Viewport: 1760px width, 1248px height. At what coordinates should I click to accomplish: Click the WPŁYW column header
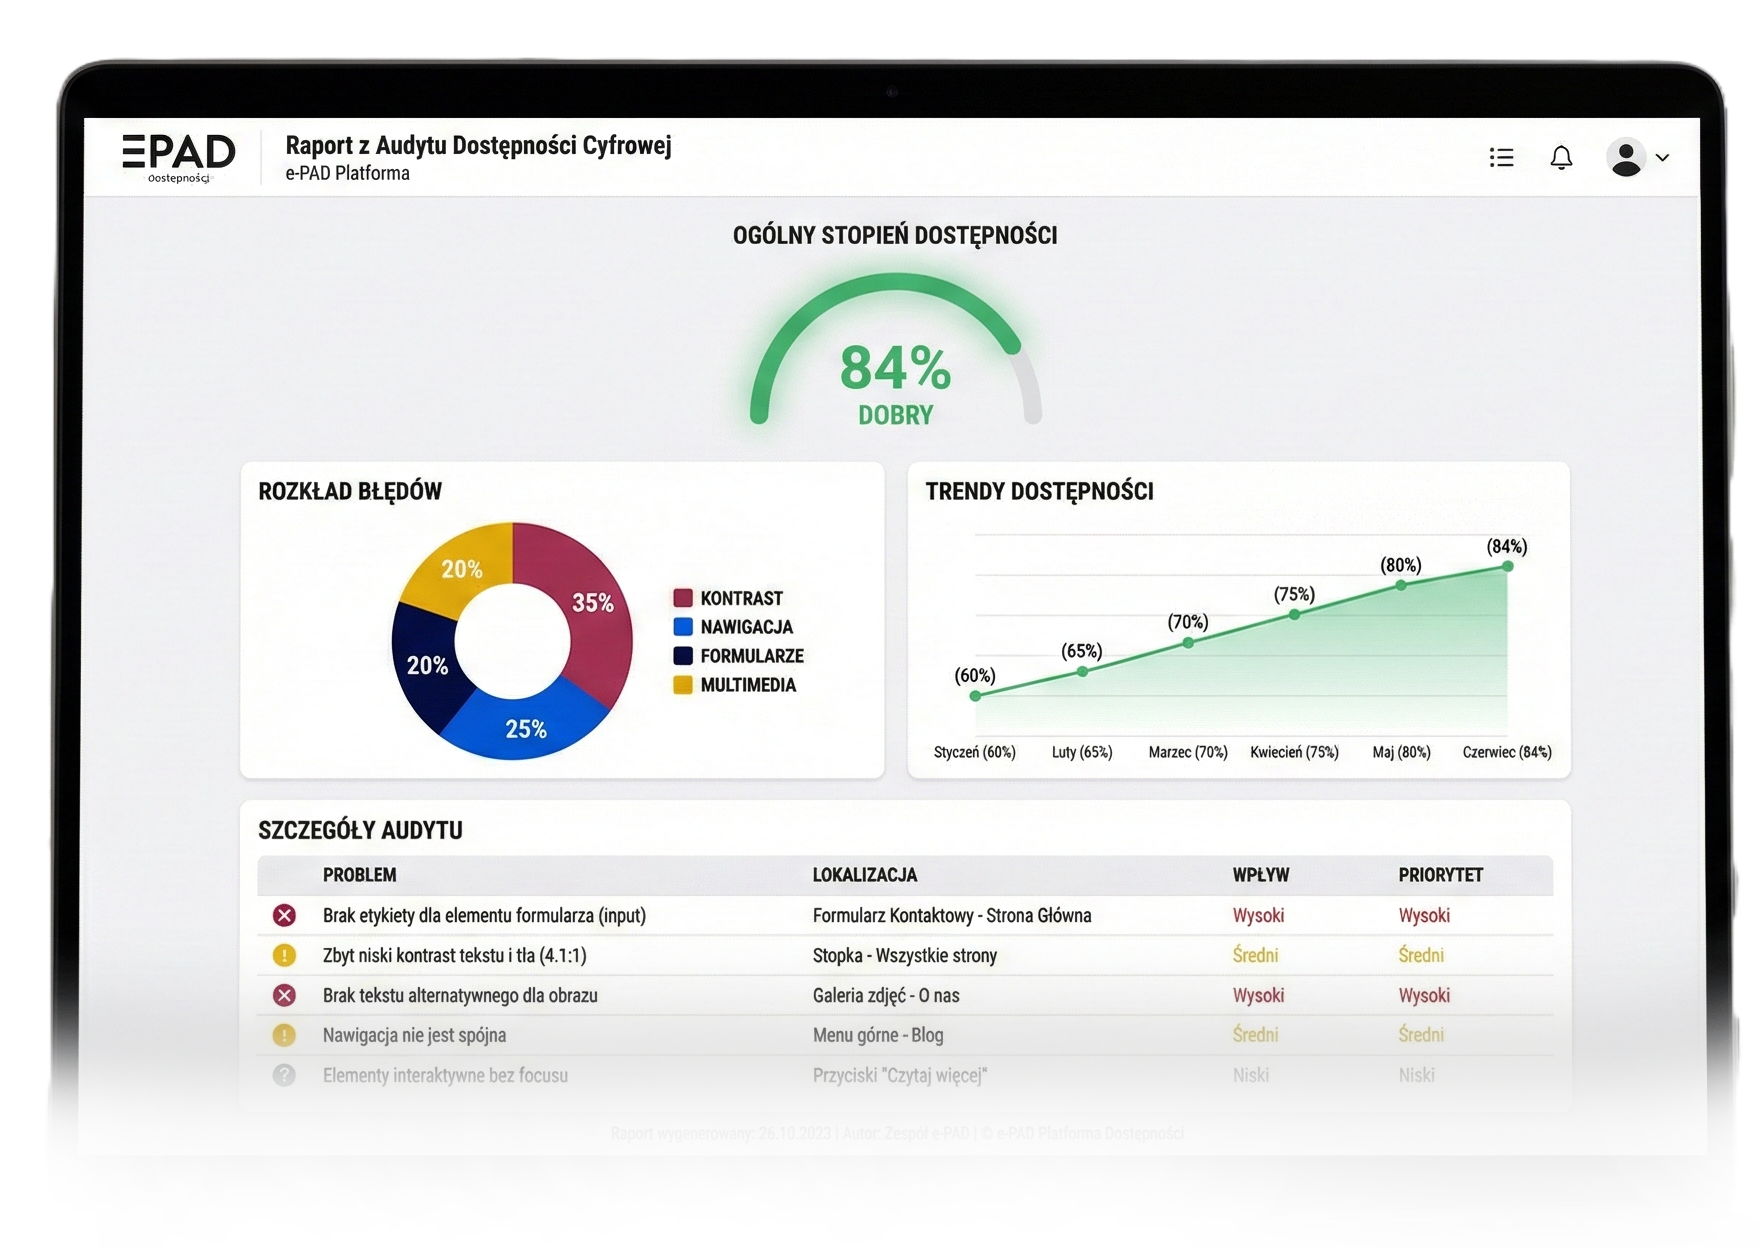(x=1260, y=875)
